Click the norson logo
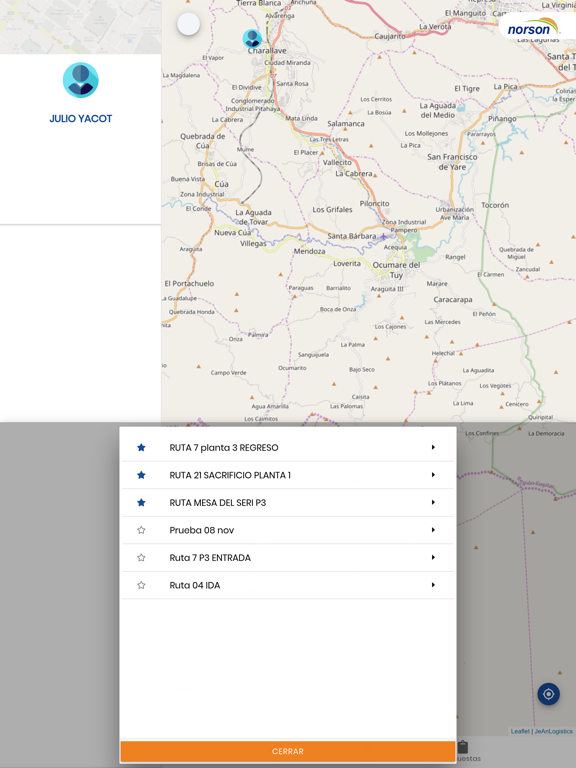The width and height of the screenshot is (576, 768). [533, 28]
